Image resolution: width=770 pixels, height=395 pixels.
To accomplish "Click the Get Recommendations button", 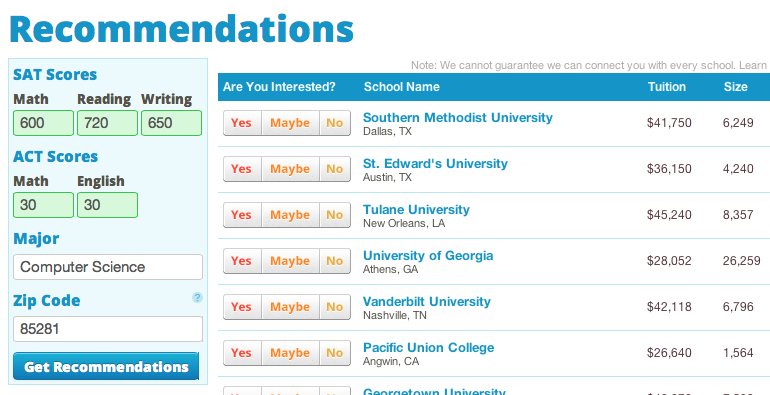I will (106, 367).
